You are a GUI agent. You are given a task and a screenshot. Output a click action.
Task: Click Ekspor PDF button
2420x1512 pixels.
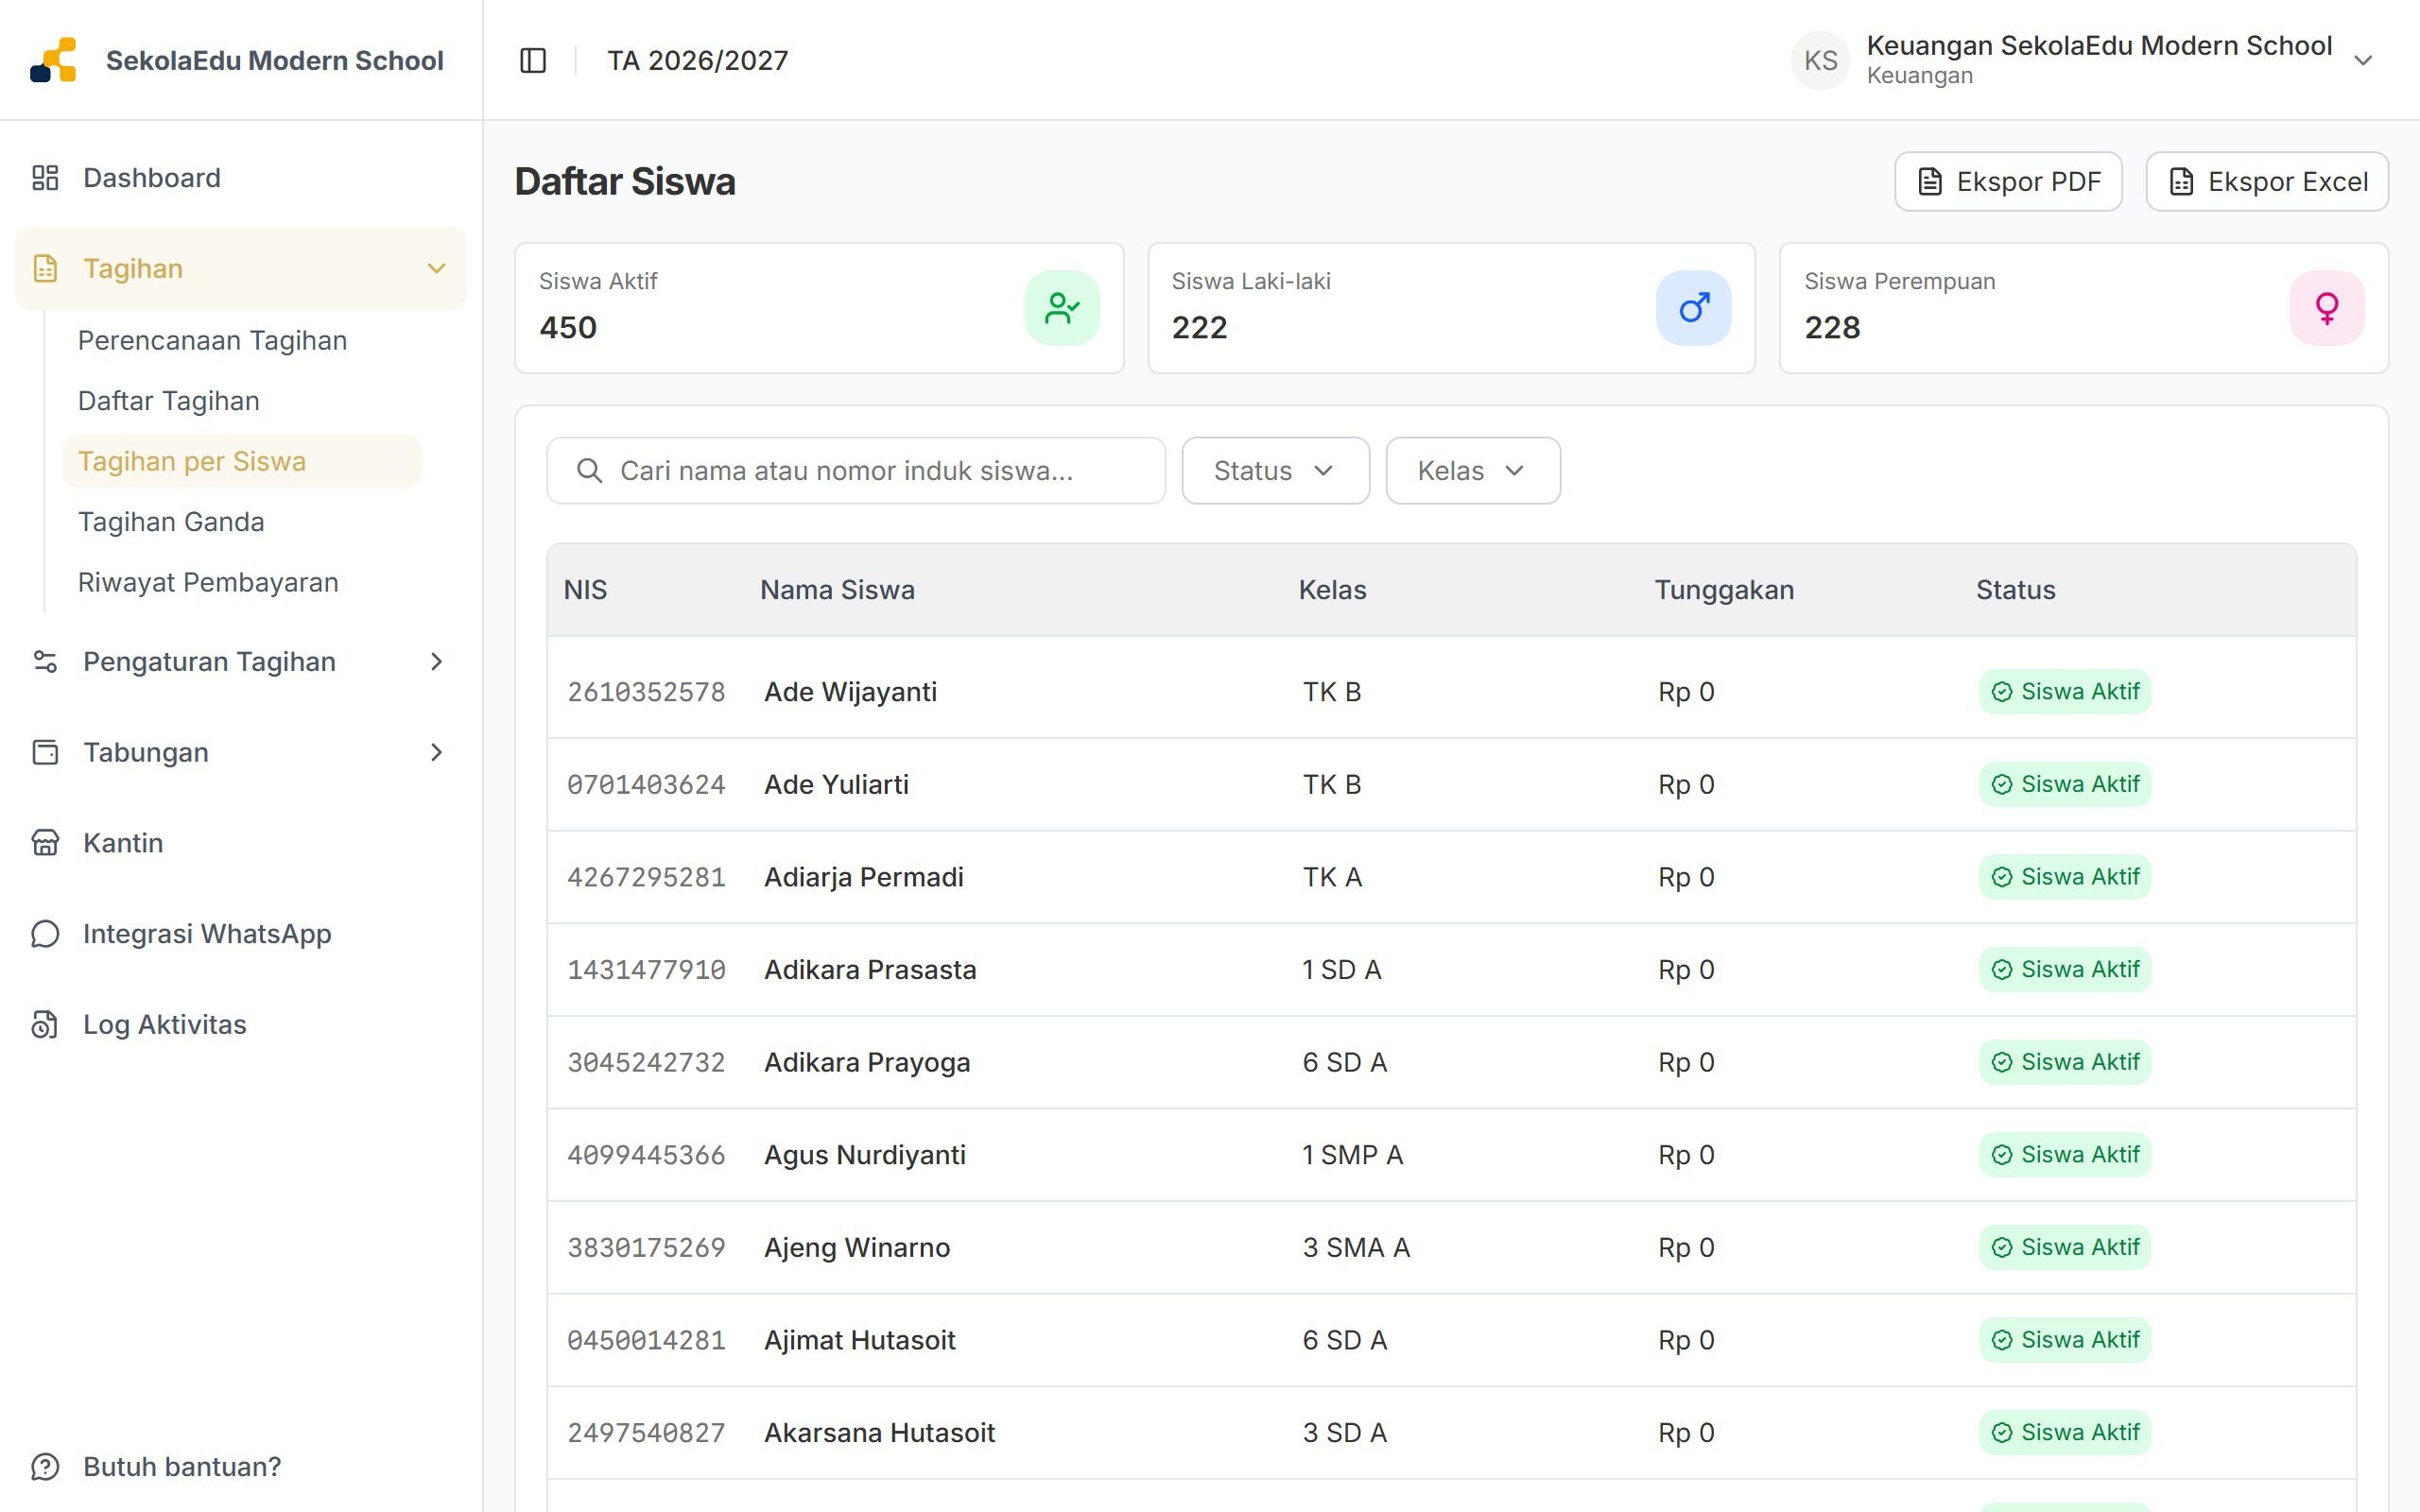pyautogui.click(x=2008, y=182)
